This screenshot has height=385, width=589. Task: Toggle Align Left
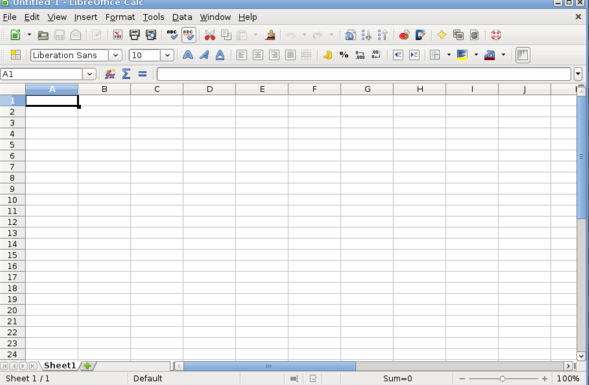point(241,55)
